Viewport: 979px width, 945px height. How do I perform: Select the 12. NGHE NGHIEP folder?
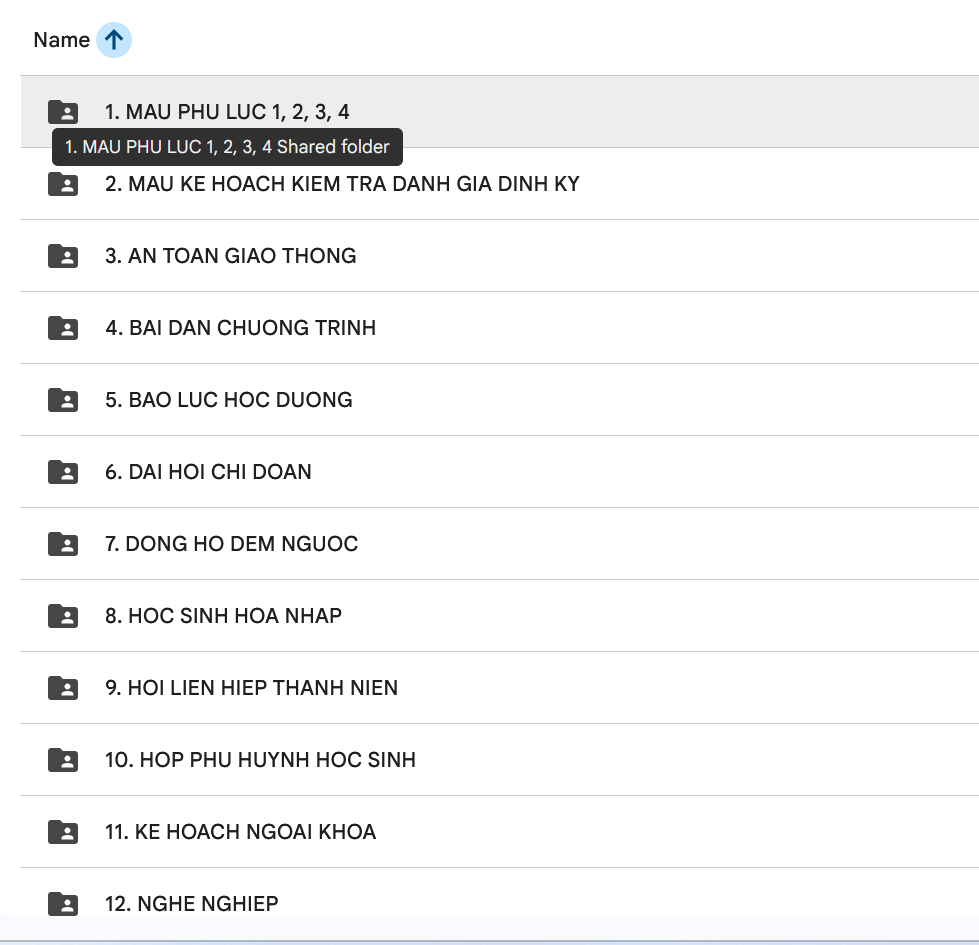191,904
